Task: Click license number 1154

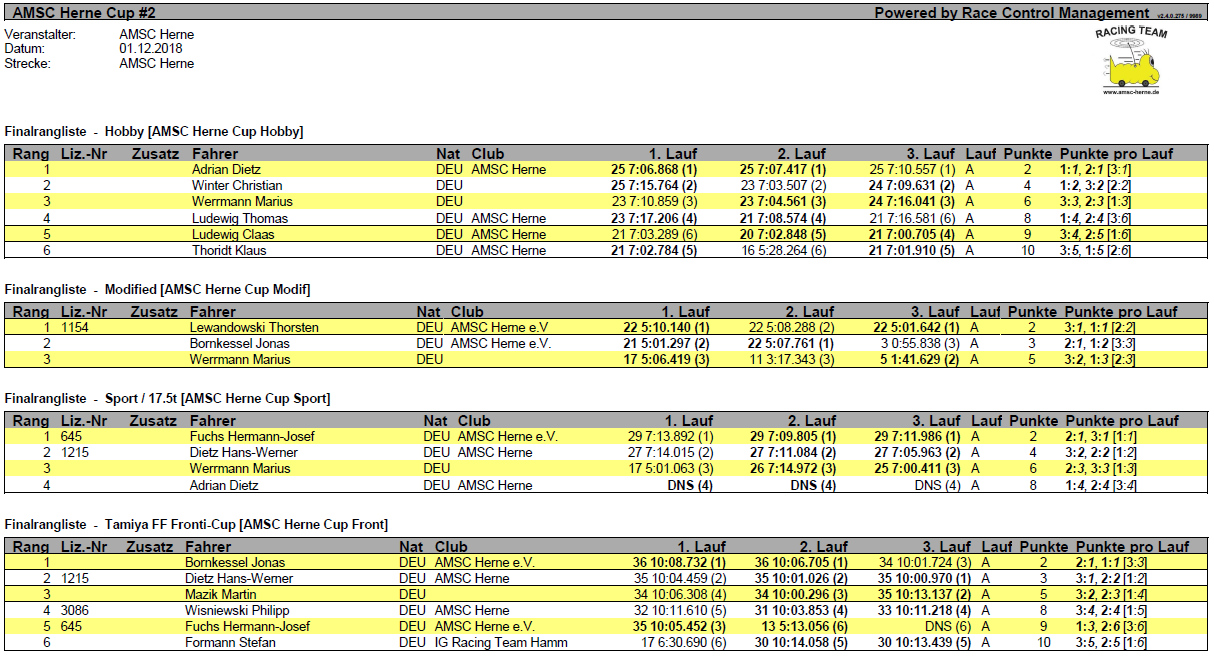Action: point(74,327)
